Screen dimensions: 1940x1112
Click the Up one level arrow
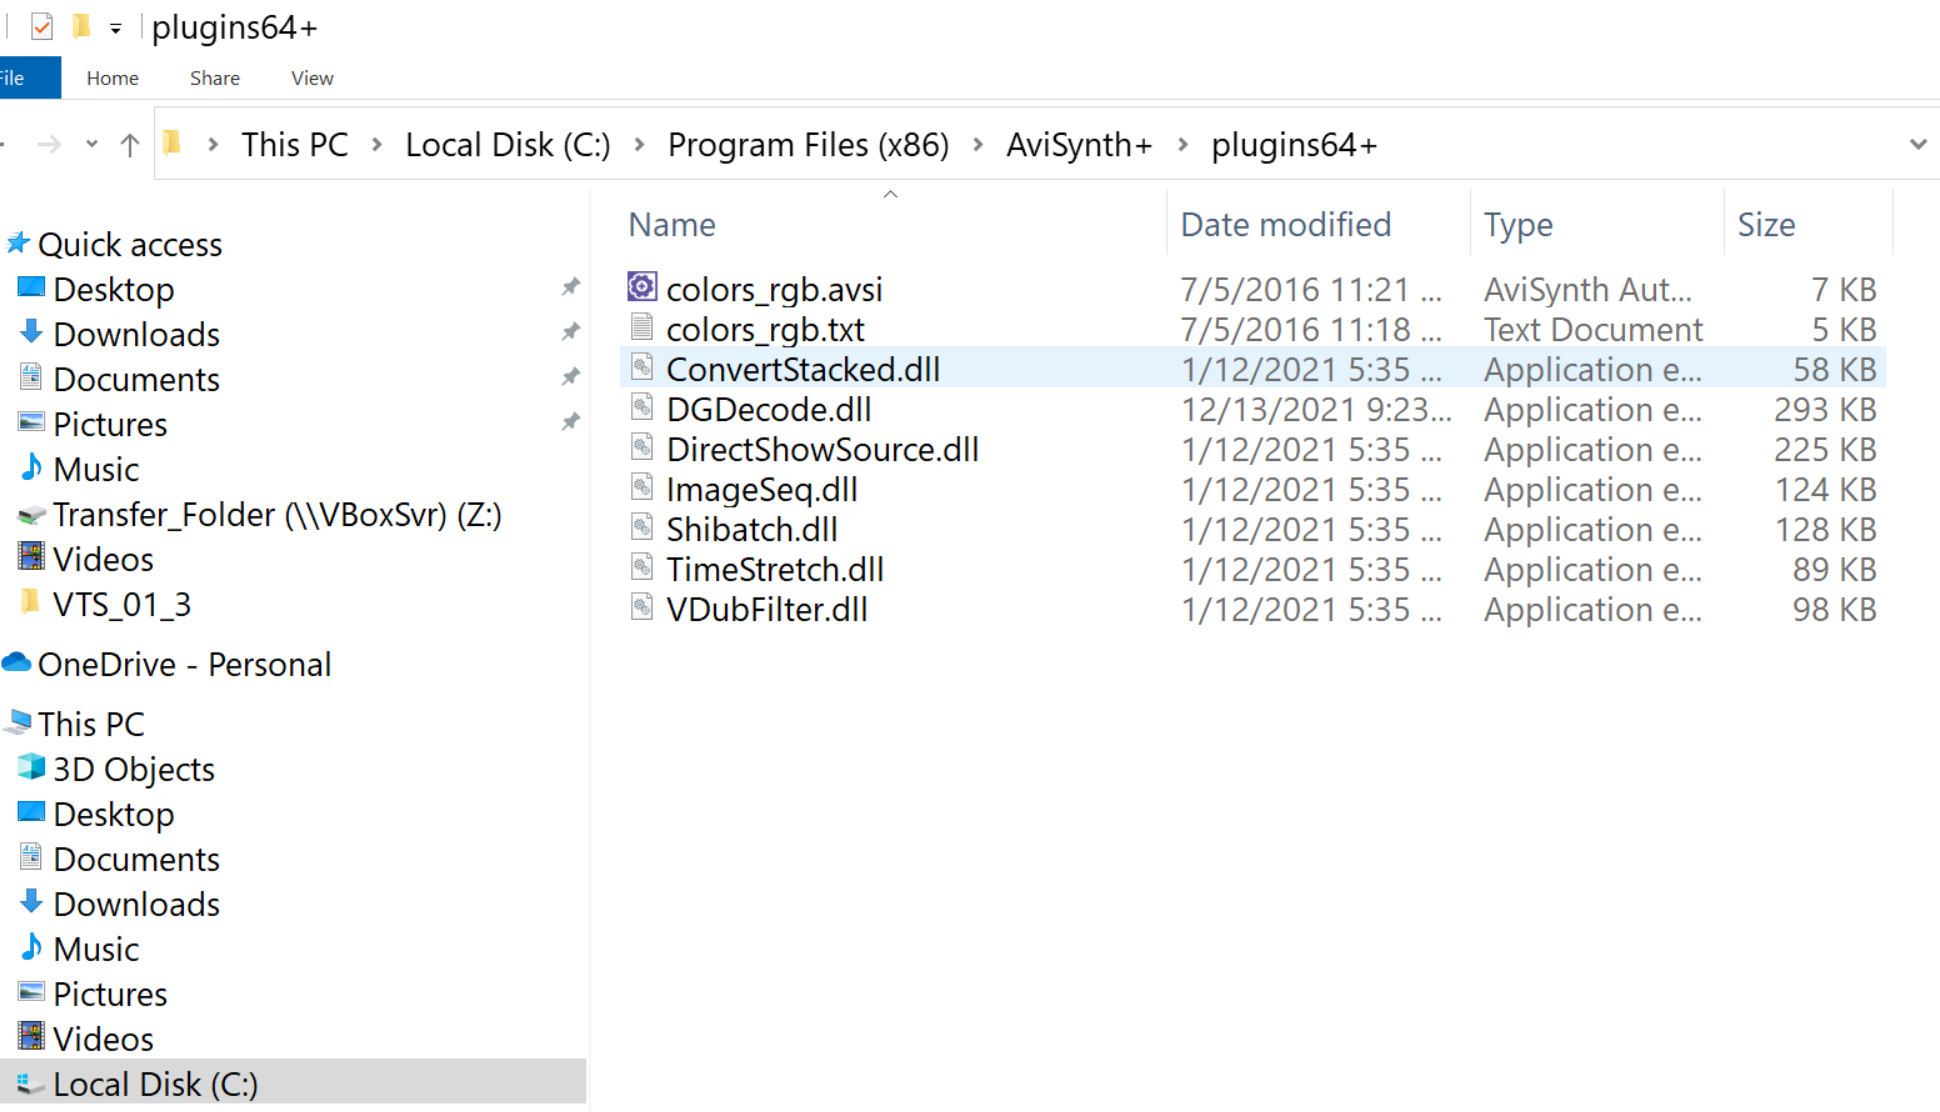(x=129, y=145)
